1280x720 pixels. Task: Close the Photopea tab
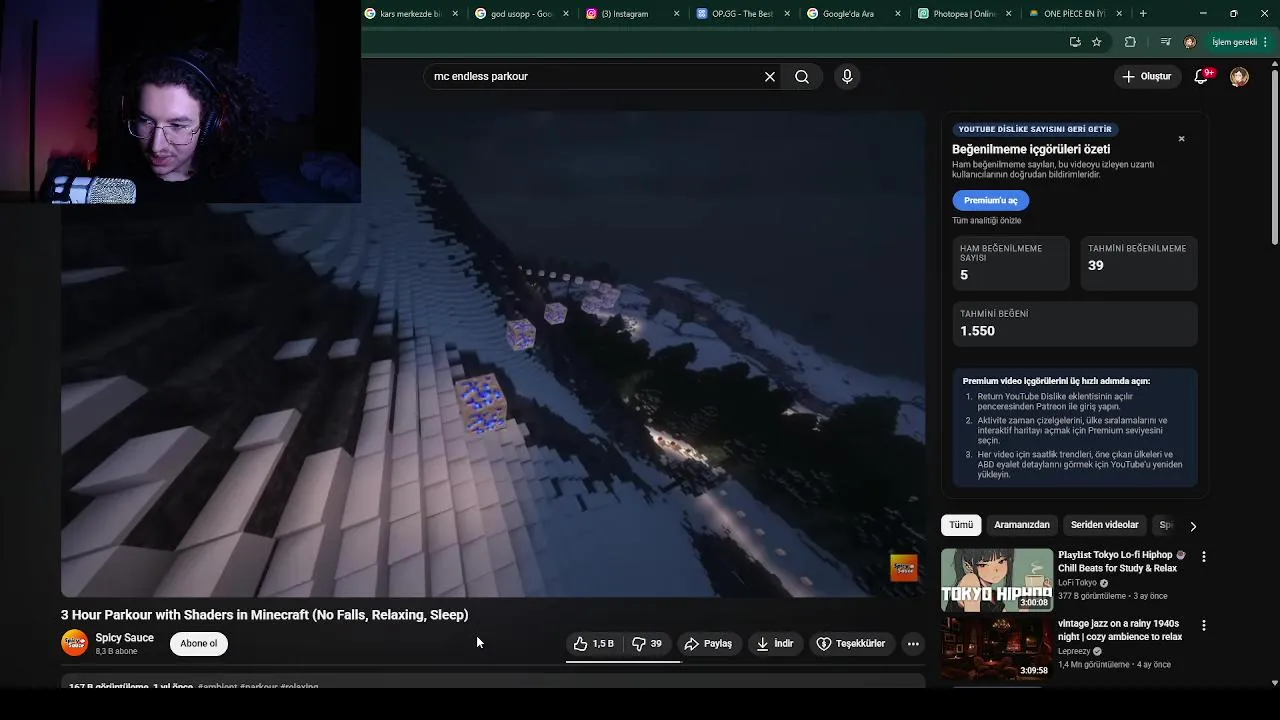pyautogui.click(x=1008, y=14)
